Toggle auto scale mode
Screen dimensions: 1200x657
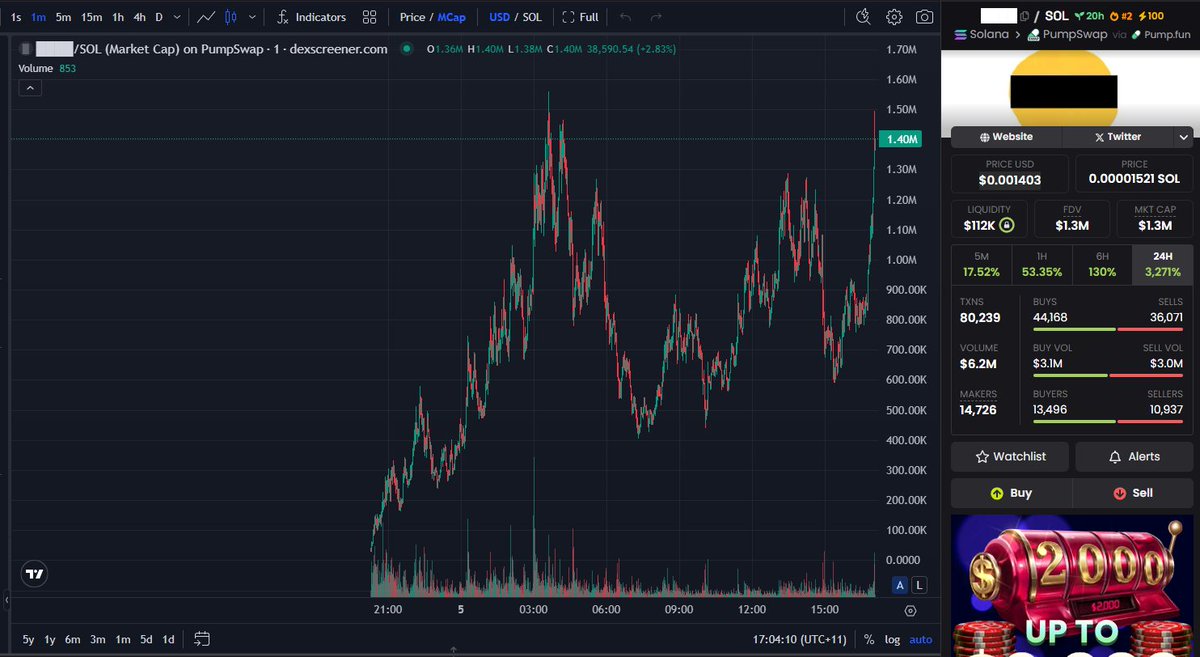(921, 639)
